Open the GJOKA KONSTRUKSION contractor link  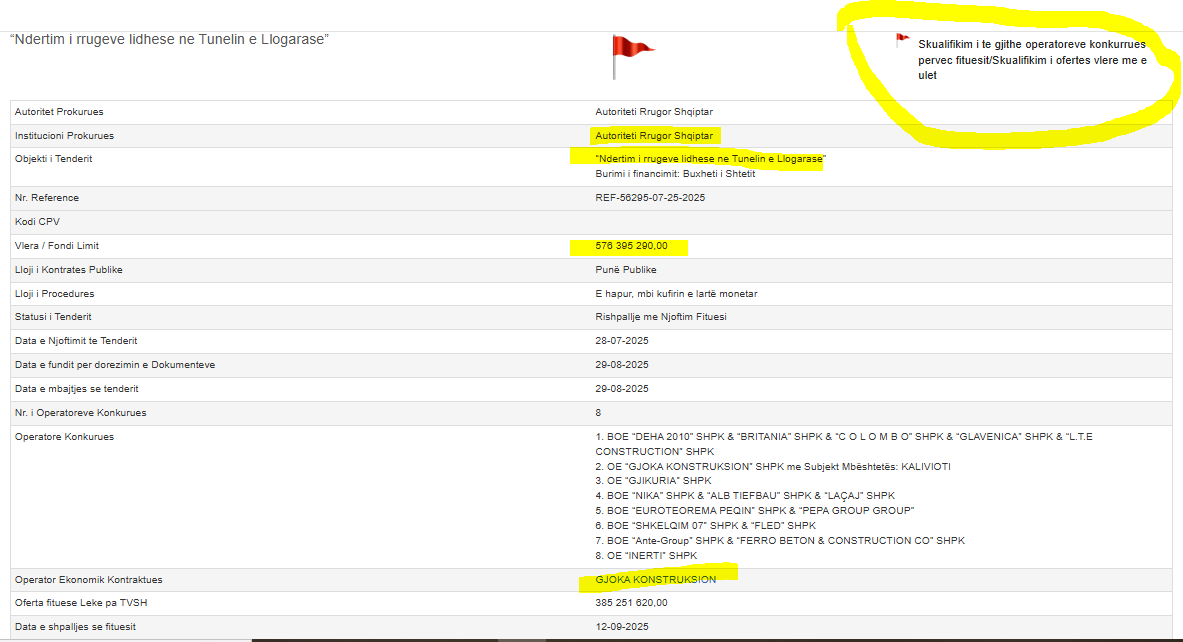655,579
